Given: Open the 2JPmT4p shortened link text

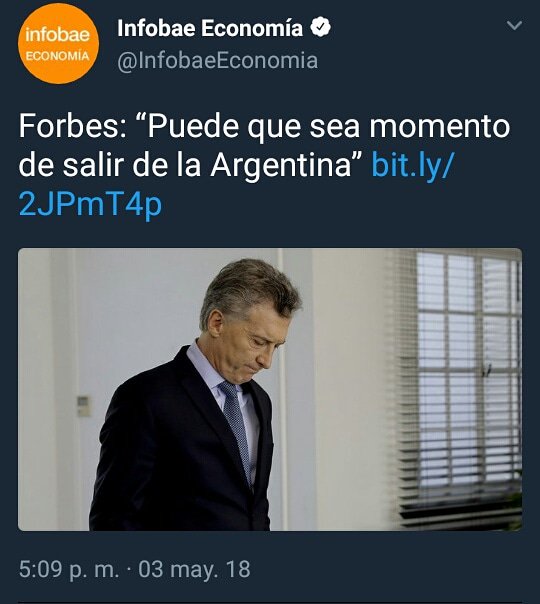Looking at the screenshot, I should pyautogui.click(x=90, y=204).
